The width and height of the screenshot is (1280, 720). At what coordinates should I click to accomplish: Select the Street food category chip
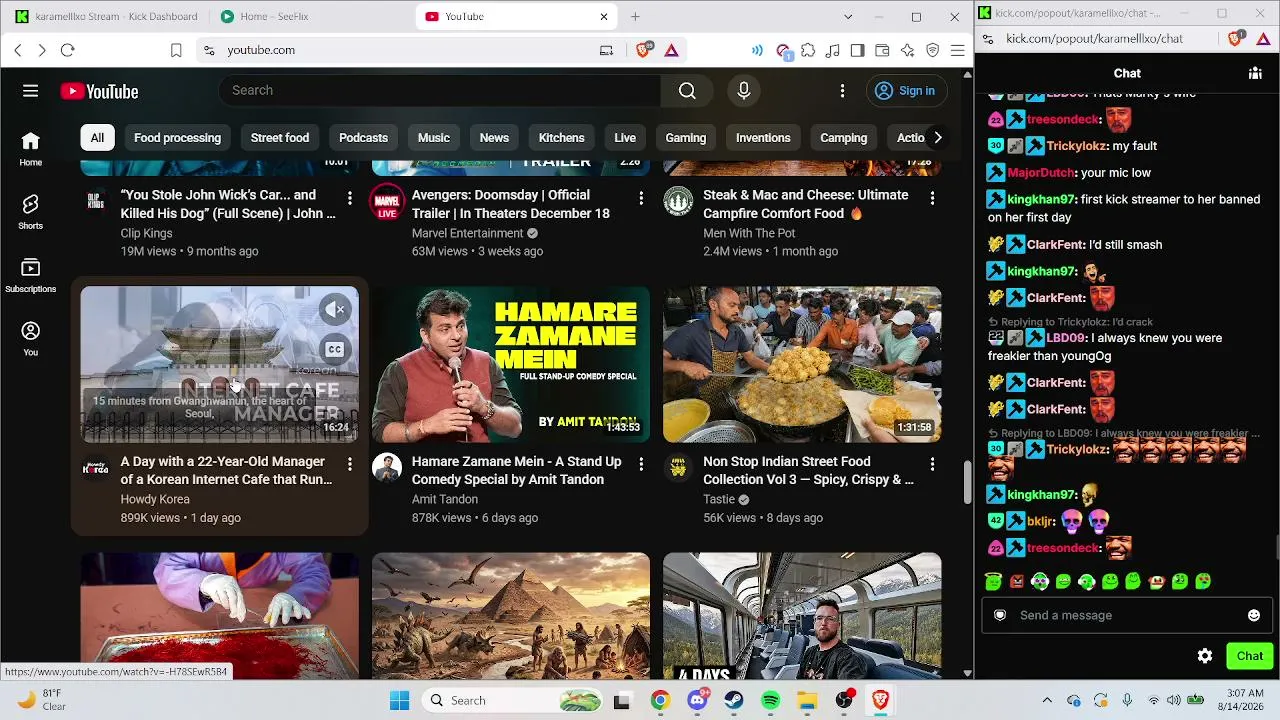[x=280, y=138]
